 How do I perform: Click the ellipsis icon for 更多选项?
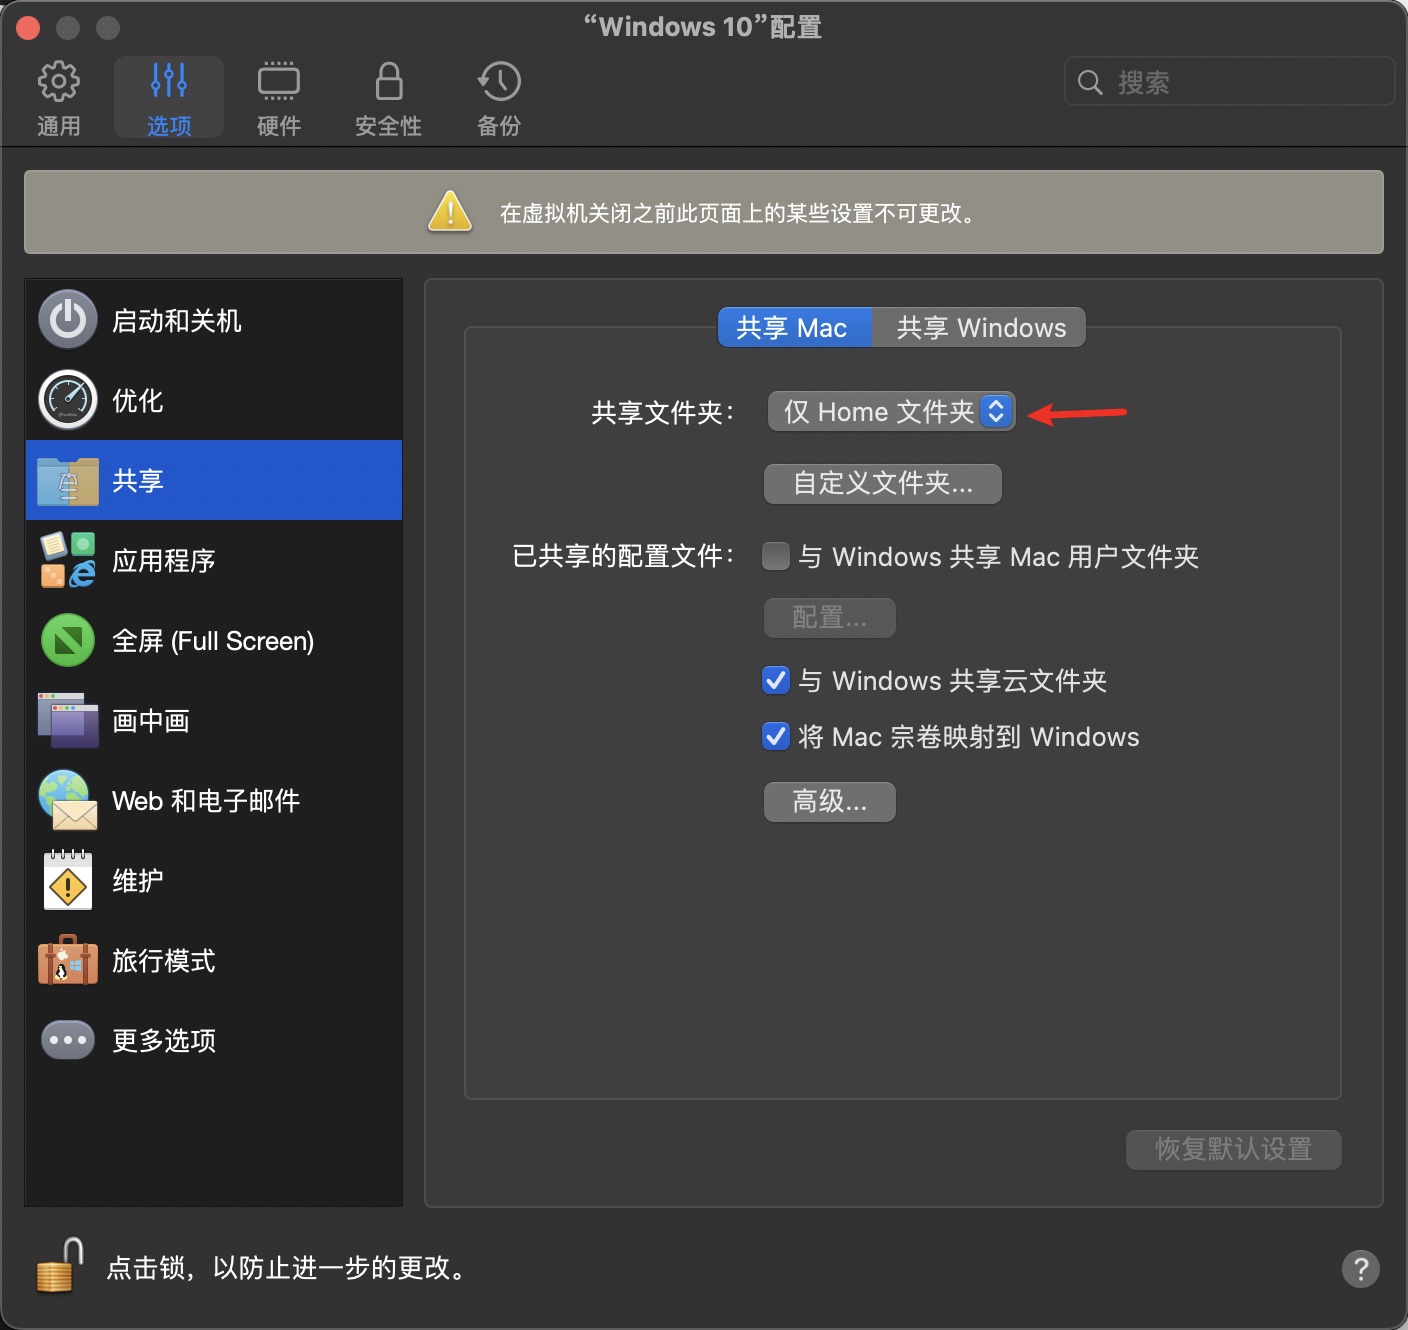pyautogui.click(x=68, y=1040)
